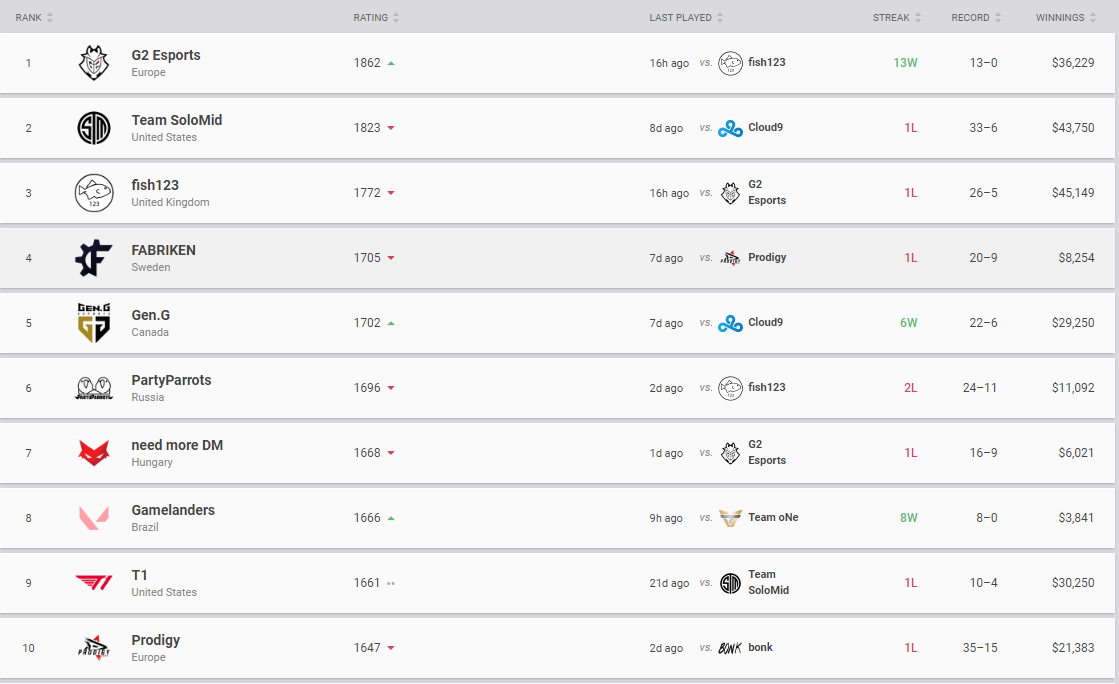
Task: Click the 1705 rating value
Action: (x=367, y=258)
